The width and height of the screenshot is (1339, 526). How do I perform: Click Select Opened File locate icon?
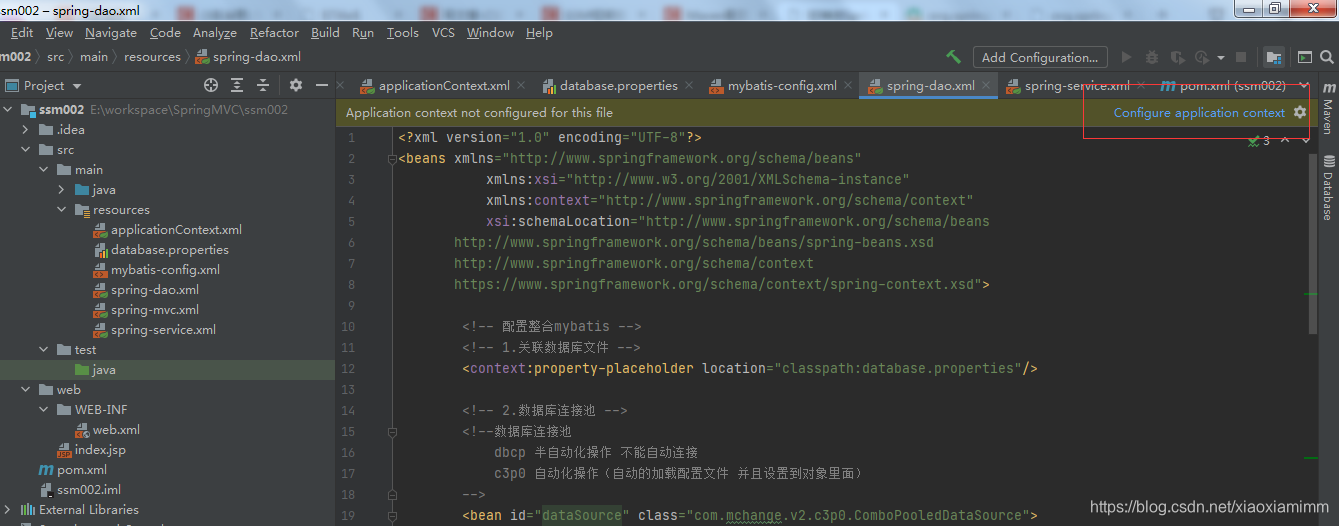coord(211,86)
